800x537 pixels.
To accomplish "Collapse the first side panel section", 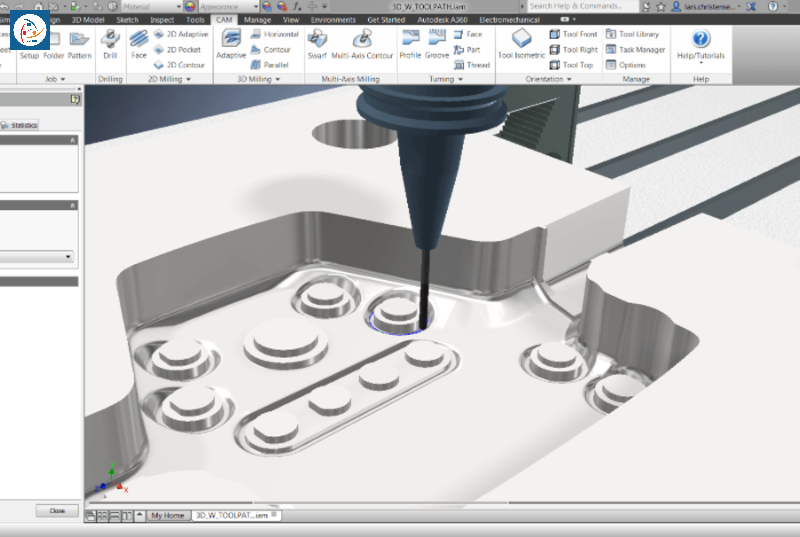I will click(x=72, y=140).
